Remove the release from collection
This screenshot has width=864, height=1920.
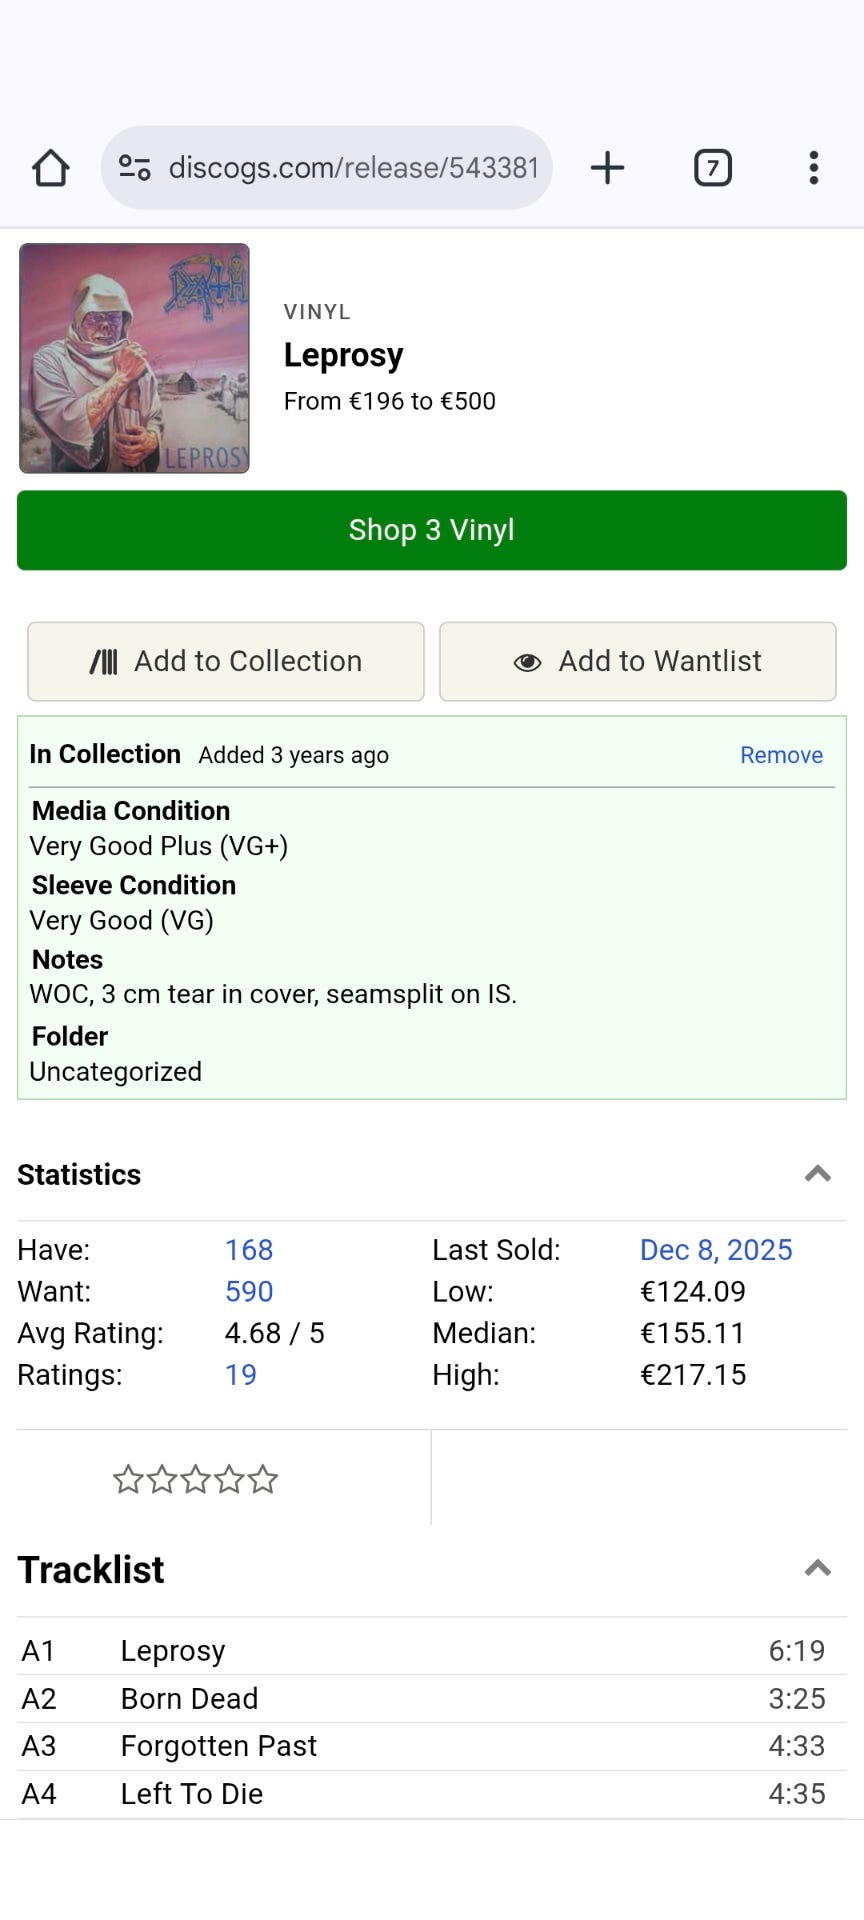[x=781, y=755]
